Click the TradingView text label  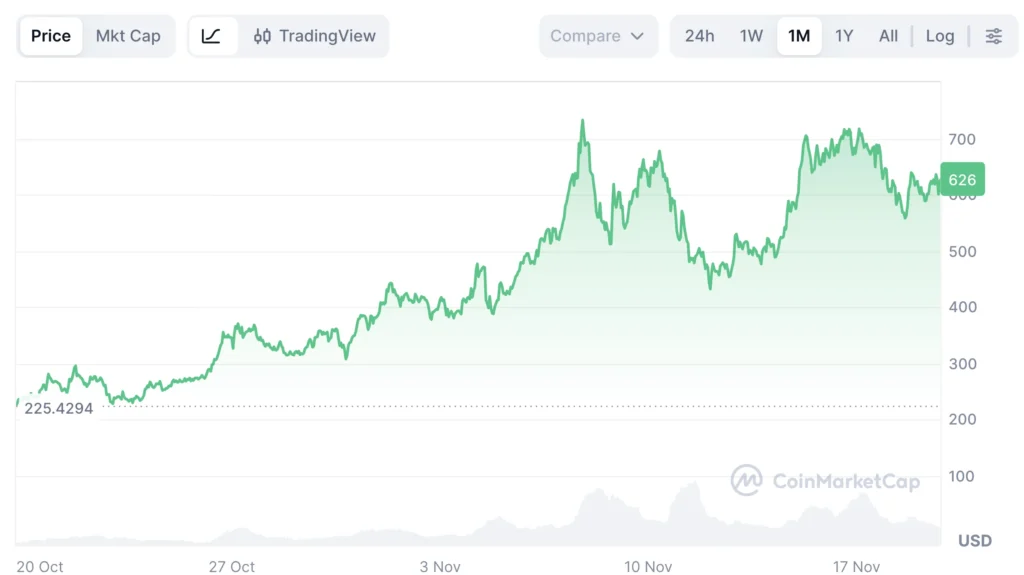pos(327,36)
